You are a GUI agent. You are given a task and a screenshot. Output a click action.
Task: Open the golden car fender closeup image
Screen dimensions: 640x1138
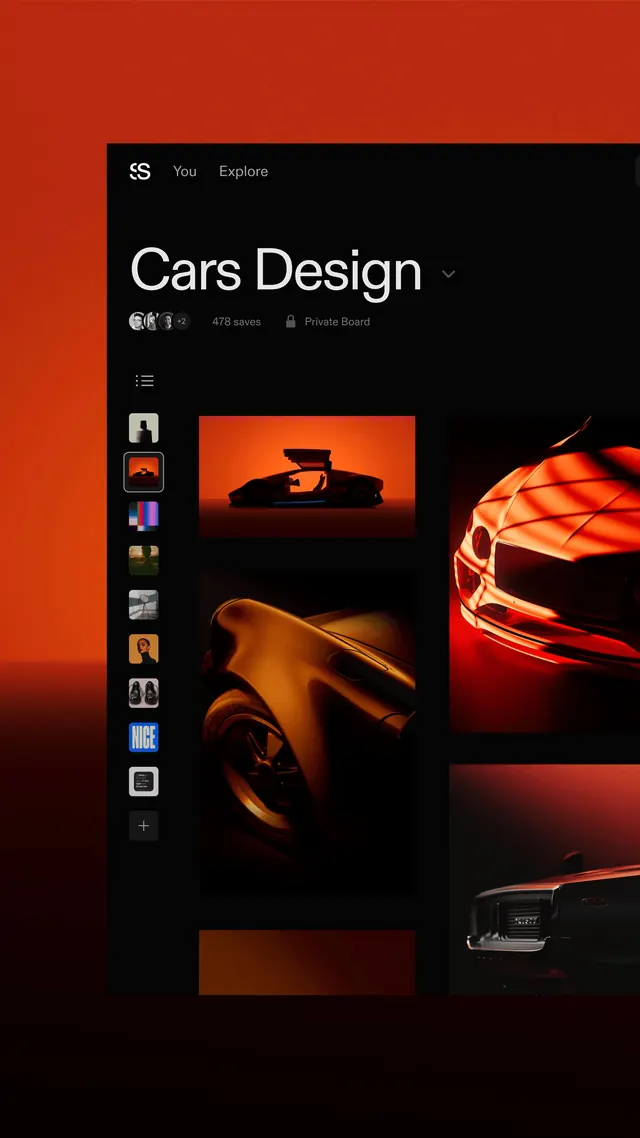coord(307,733)
